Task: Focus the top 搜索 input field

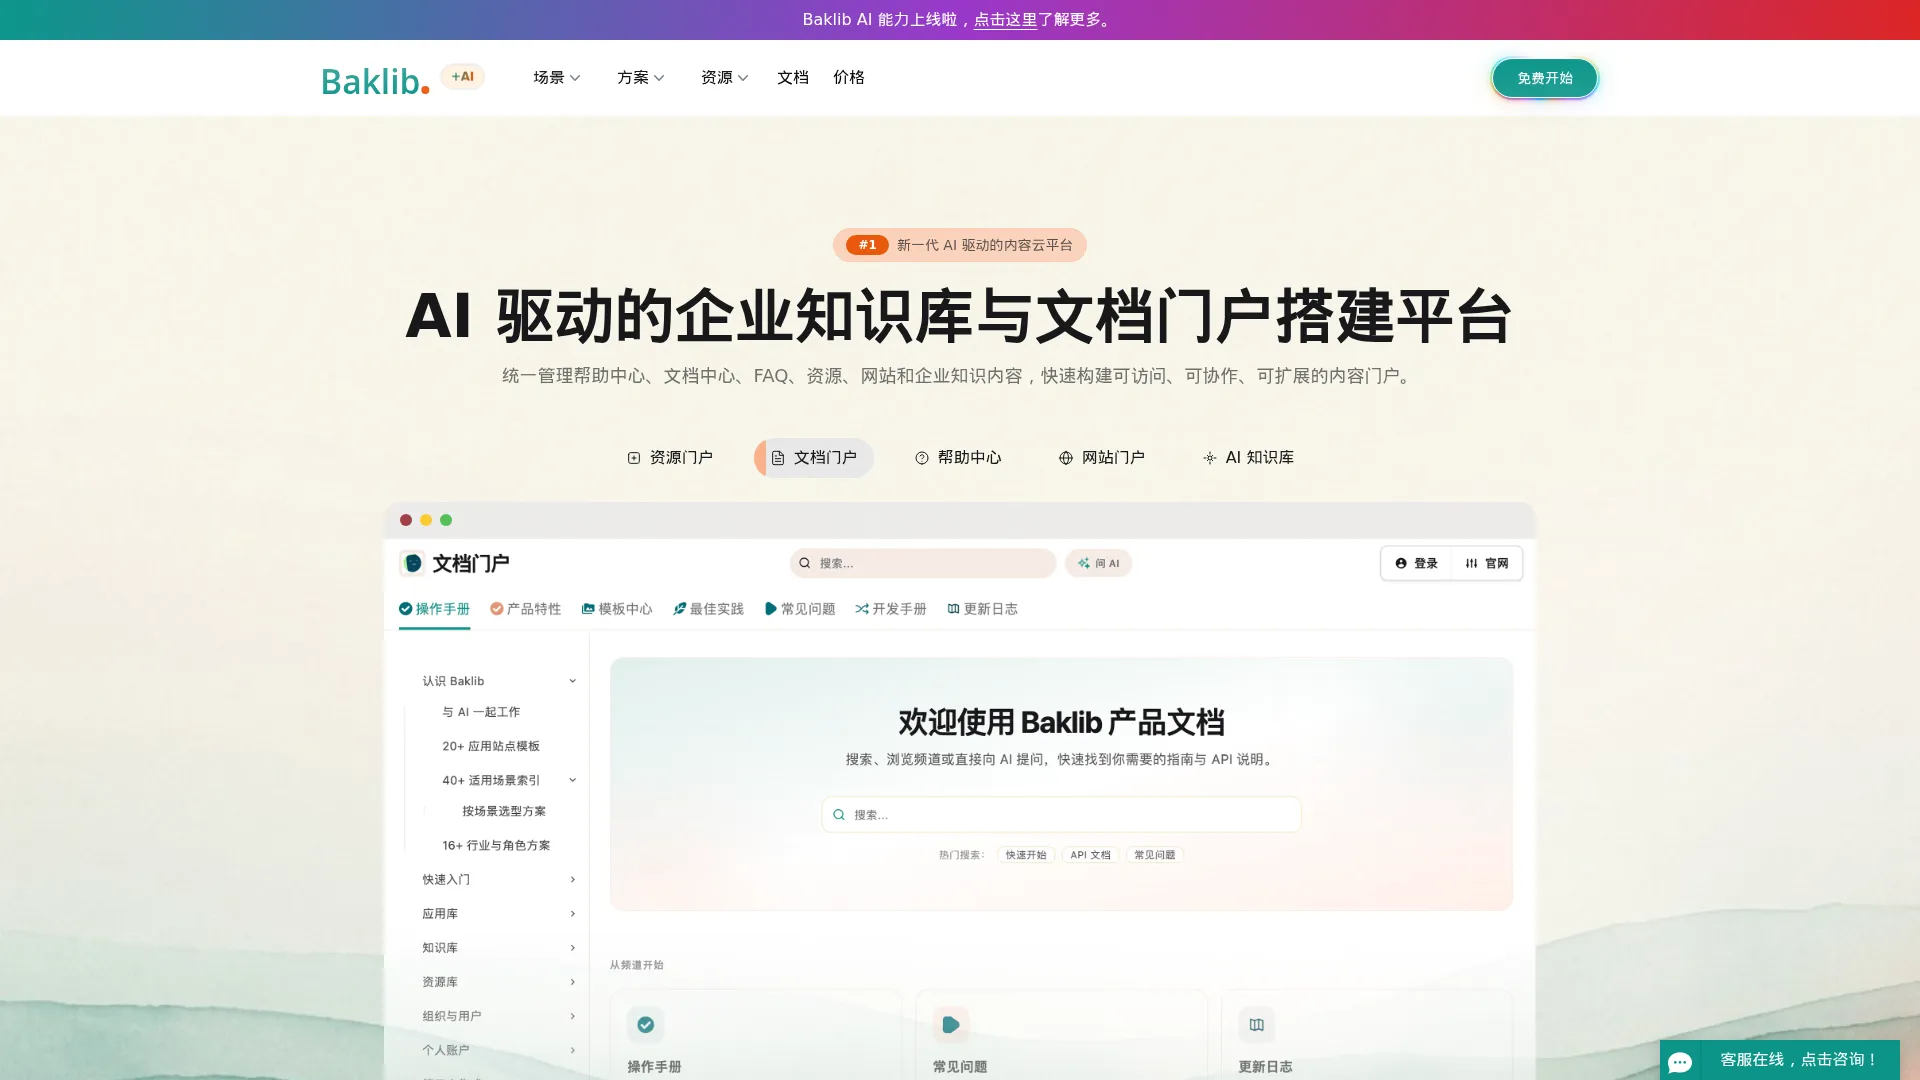Action: coord(922,563)
